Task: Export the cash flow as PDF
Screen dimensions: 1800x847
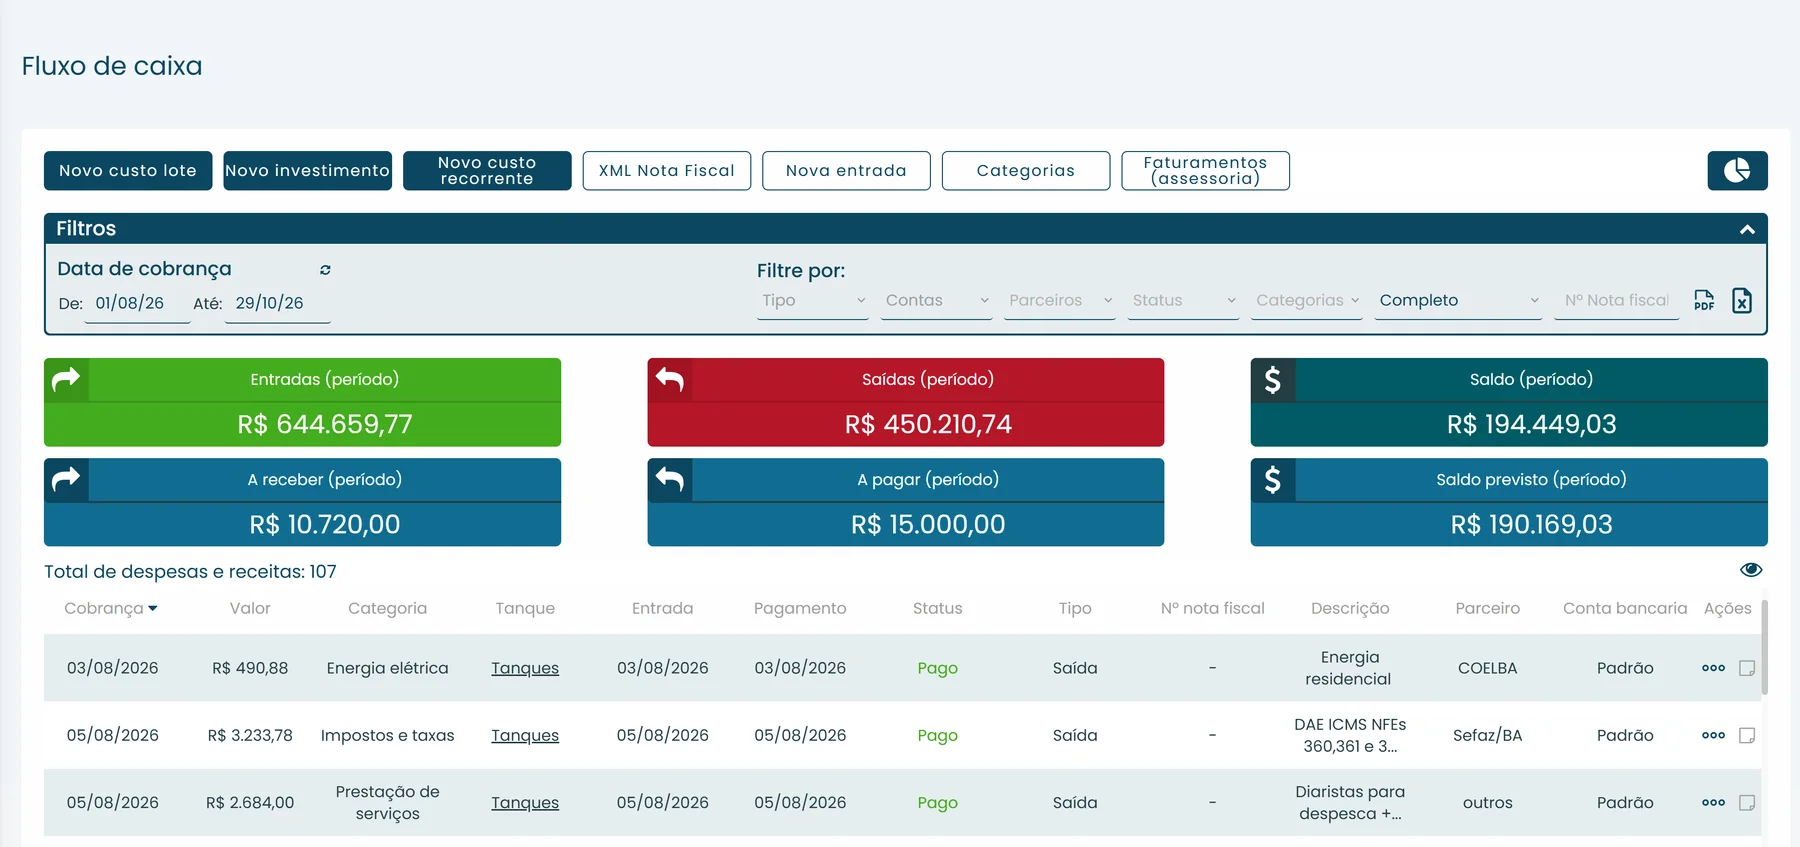Action: (x=1704, y=300)
